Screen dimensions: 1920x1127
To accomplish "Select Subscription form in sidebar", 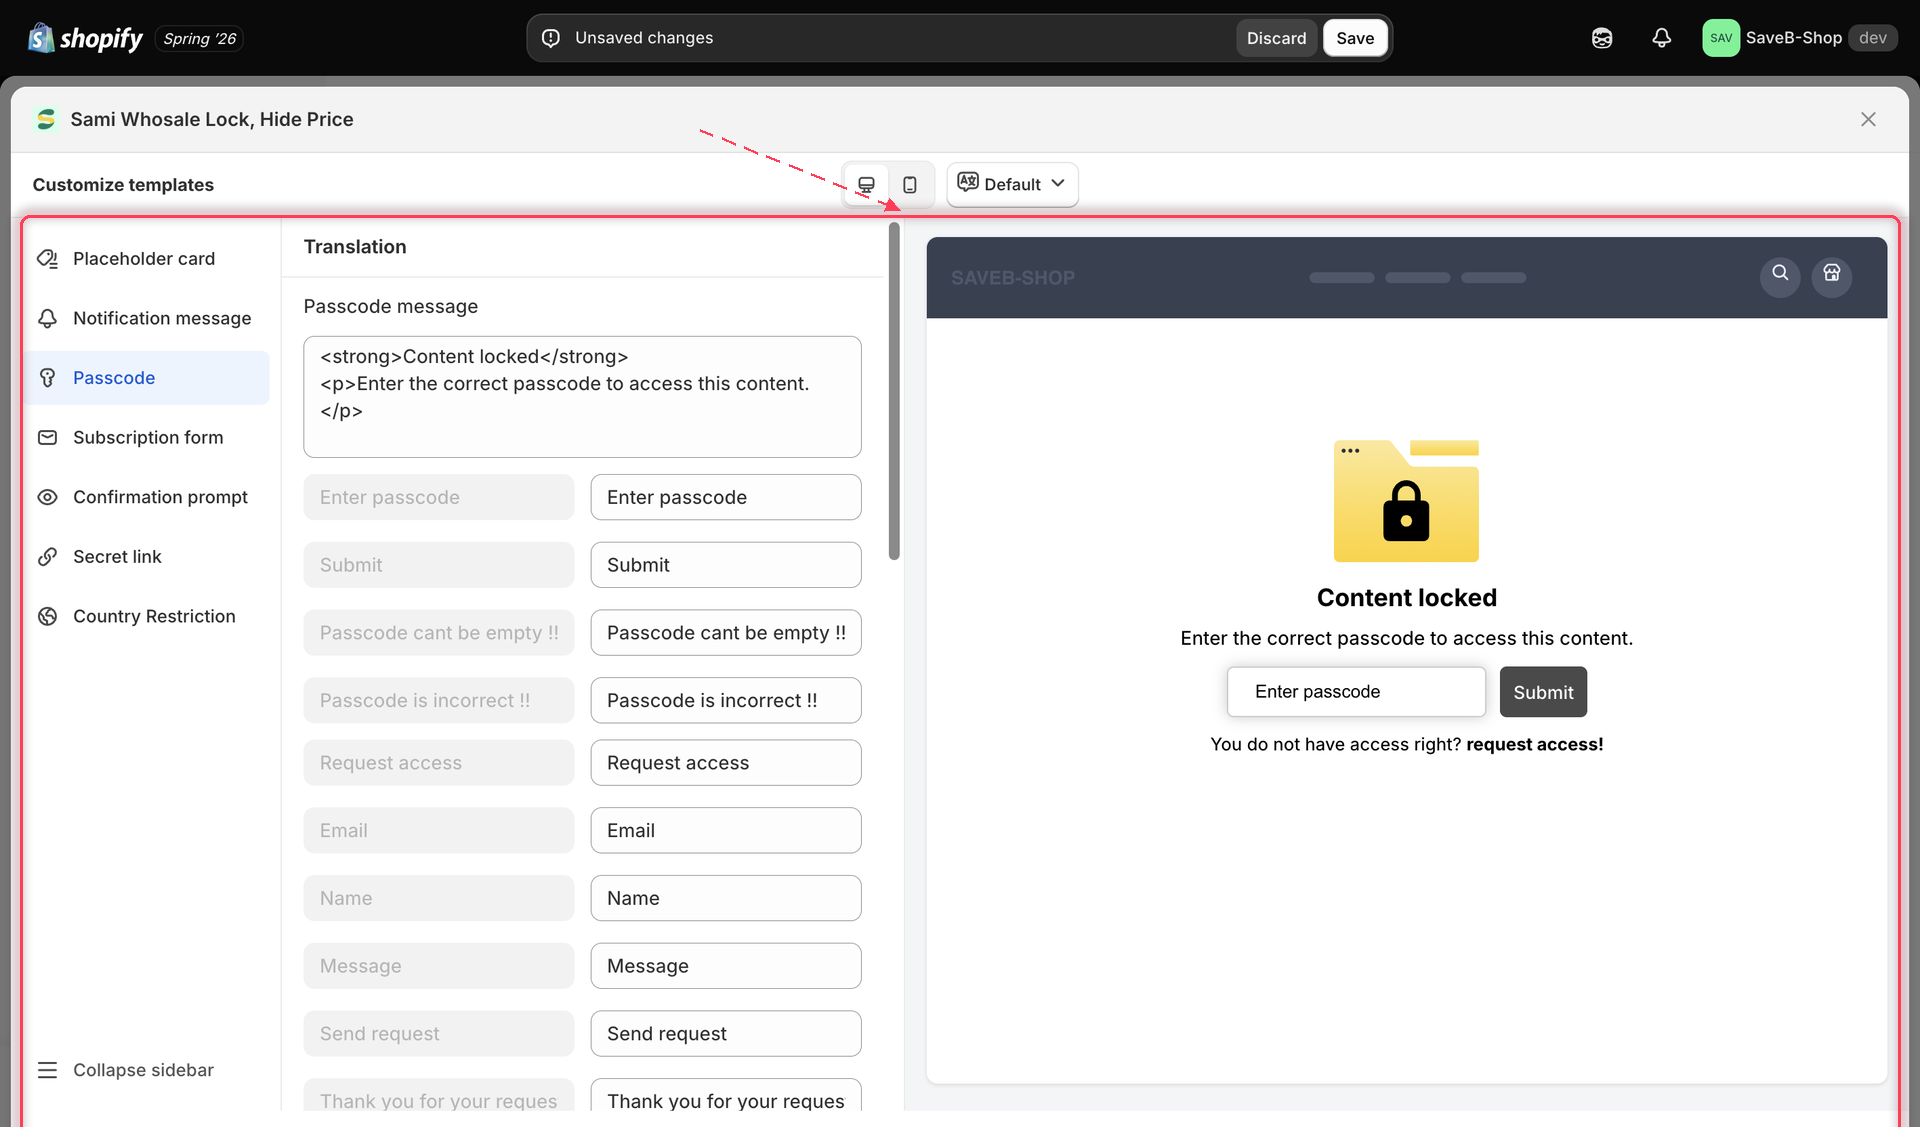I will point(148,437).
